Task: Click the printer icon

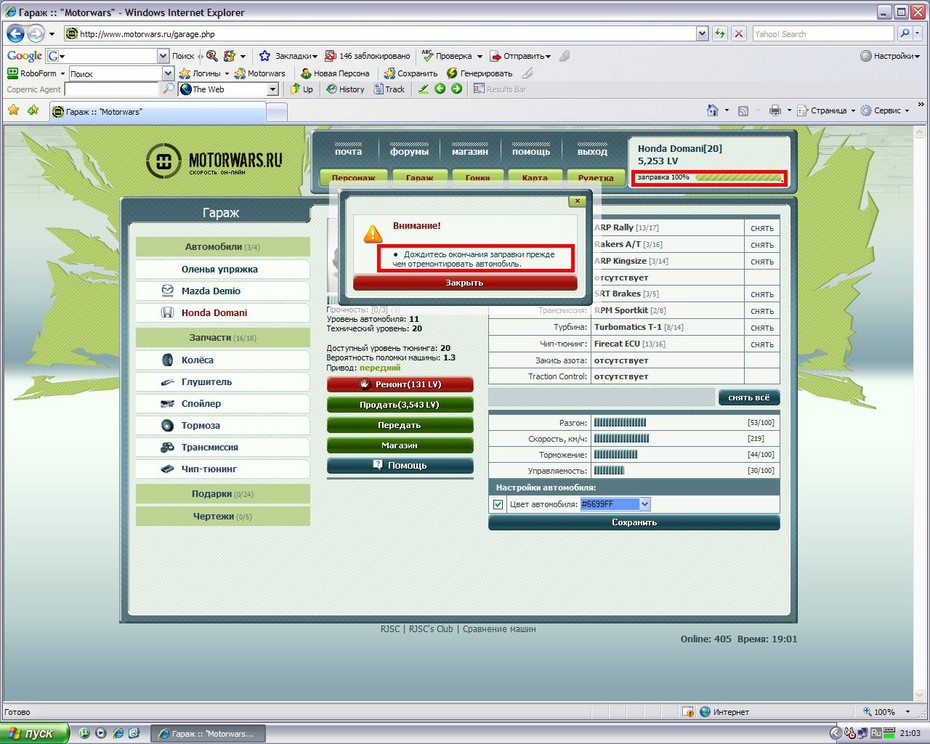Action: pos(775,110)
